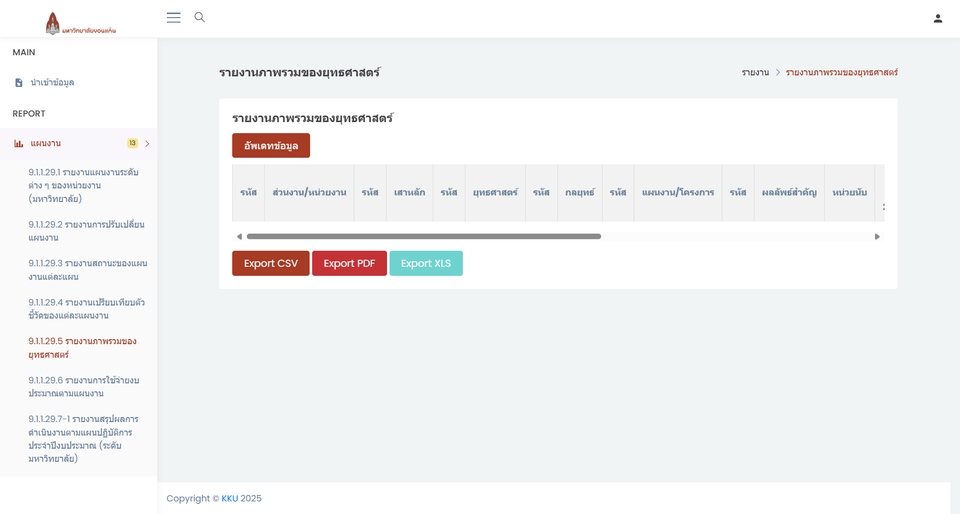
Task: Select 9.1.1.29.4 รายงานเปรียบเทียบตัวชี้วัด
Action: [86, 309]
